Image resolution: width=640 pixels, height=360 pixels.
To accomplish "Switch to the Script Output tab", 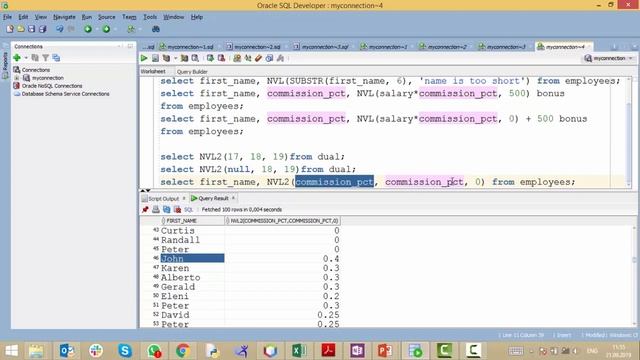I will coord(163,198).
